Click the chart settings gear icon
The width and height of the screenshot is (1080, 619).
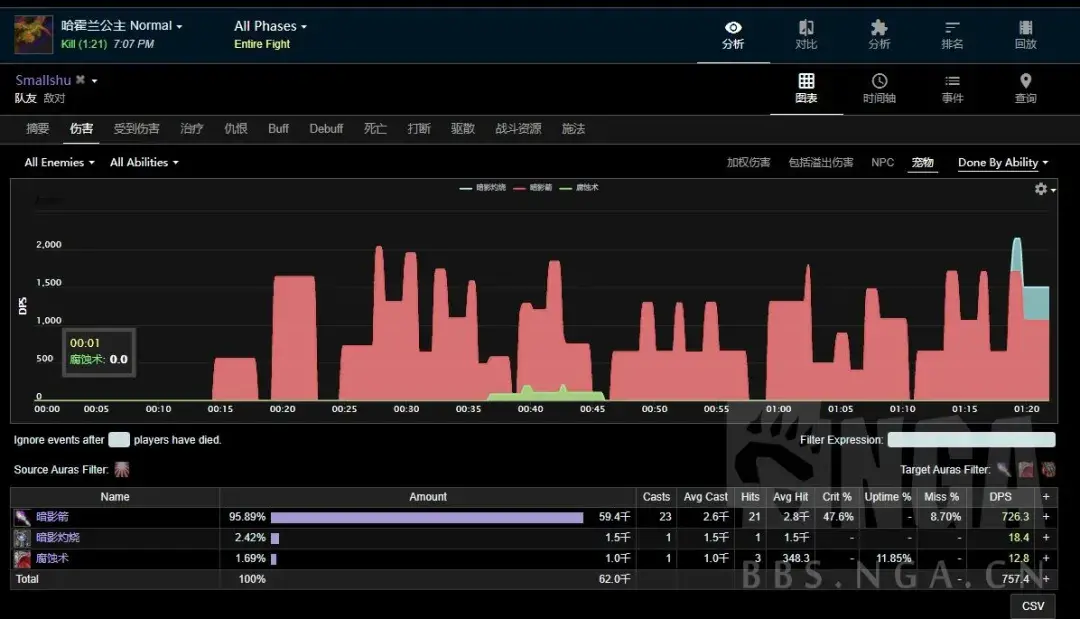click(1041, 189)
